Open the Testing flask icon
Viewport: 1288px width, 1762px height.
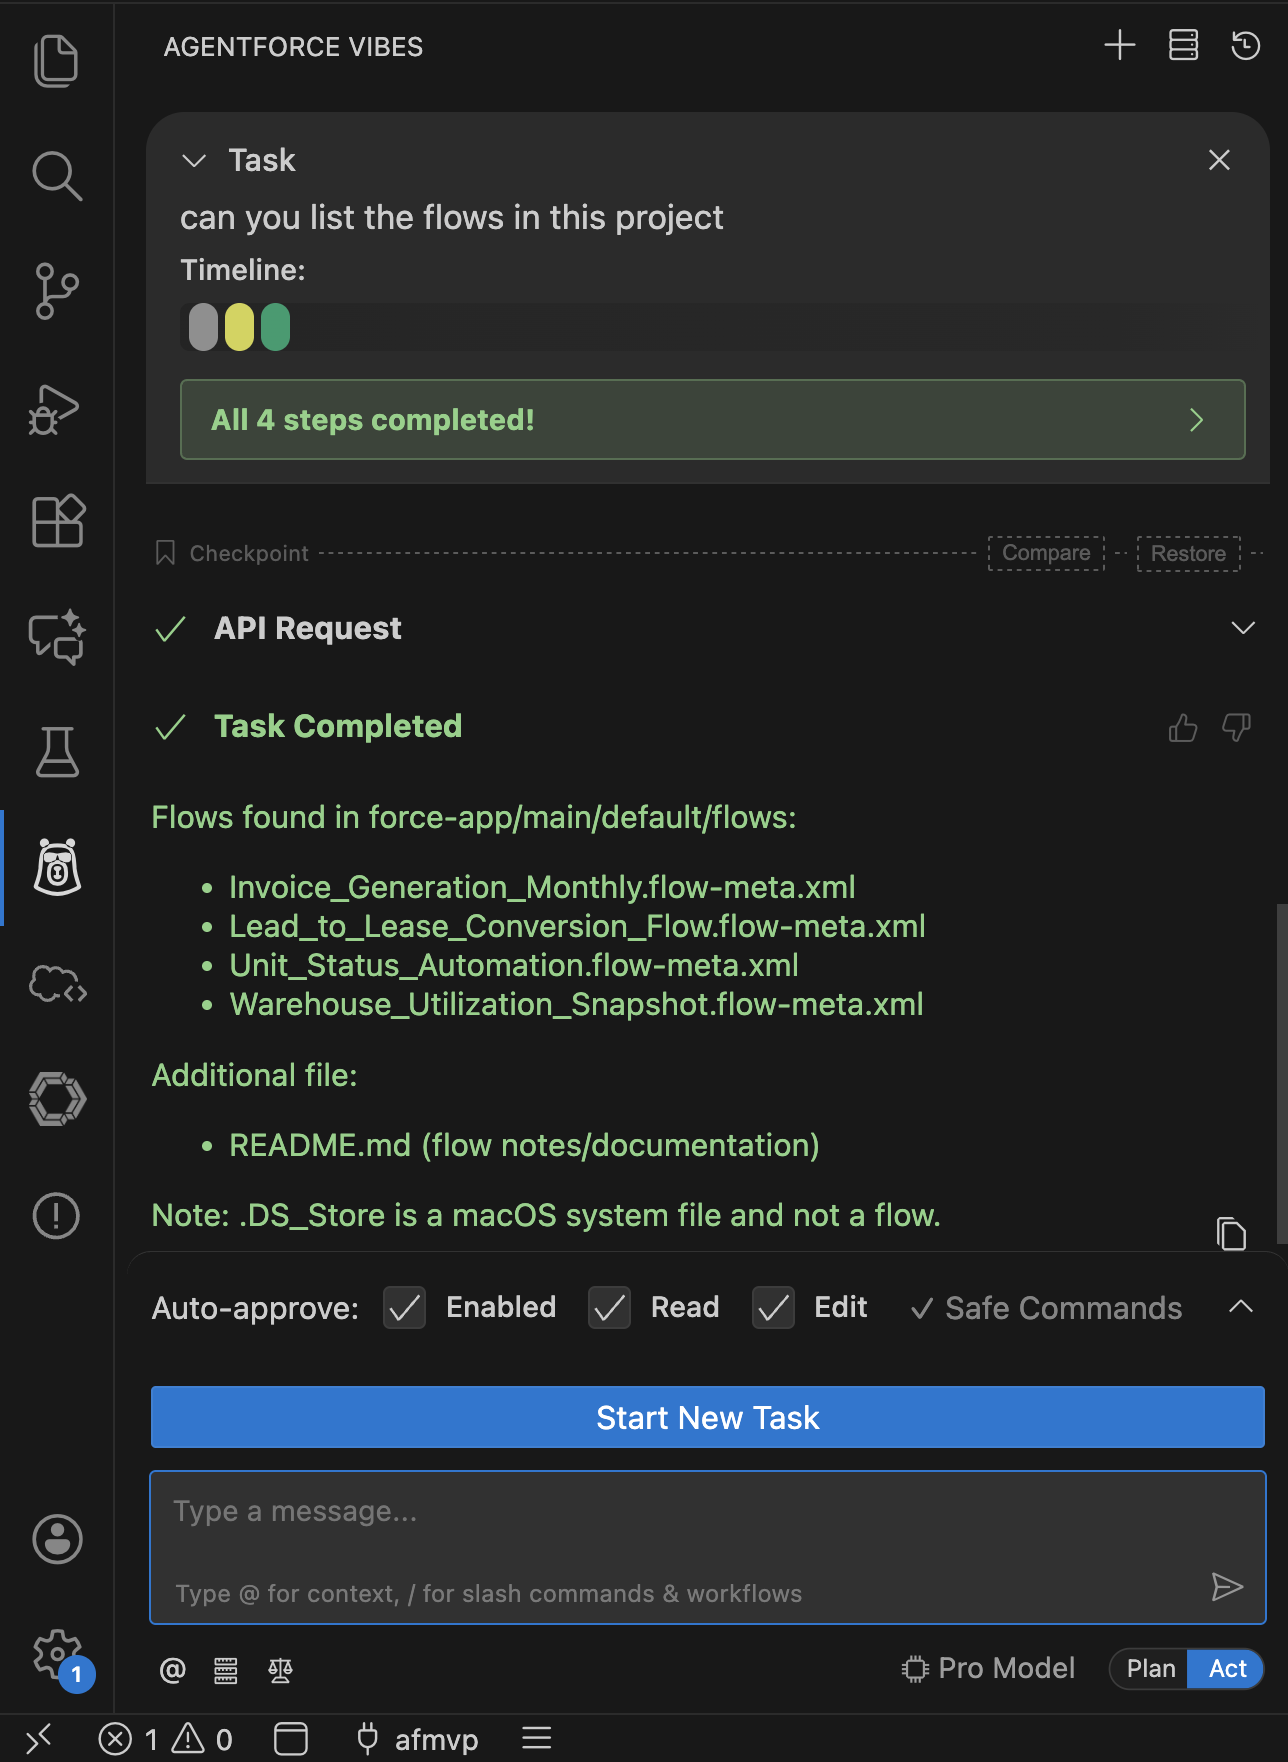tap(57, 752)
